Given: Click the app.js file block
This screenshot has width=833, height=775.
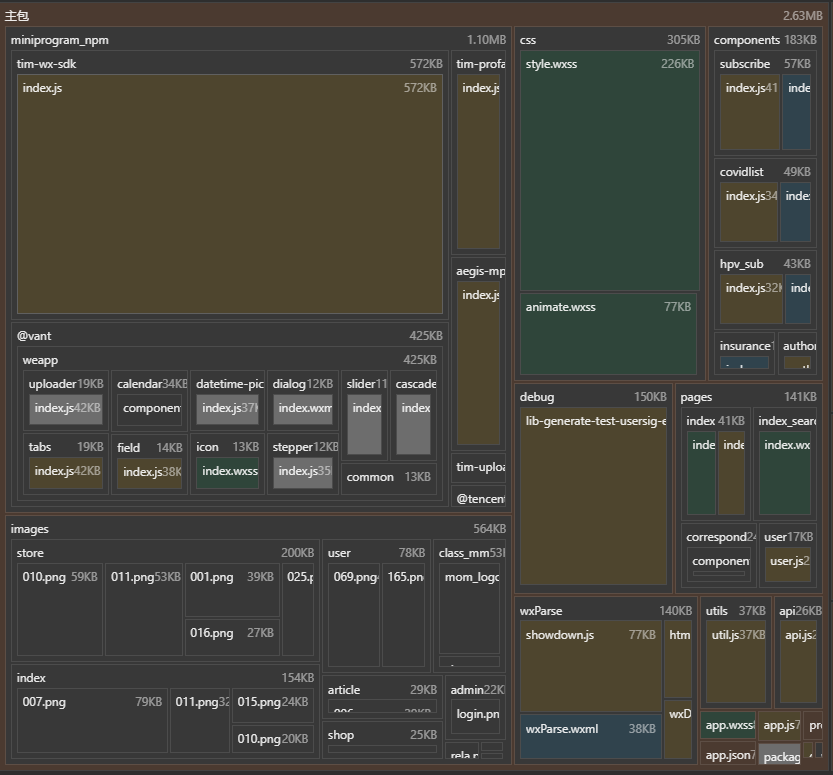Looking at the screenshot, I should pyautogui.click(x=779, y=725).
